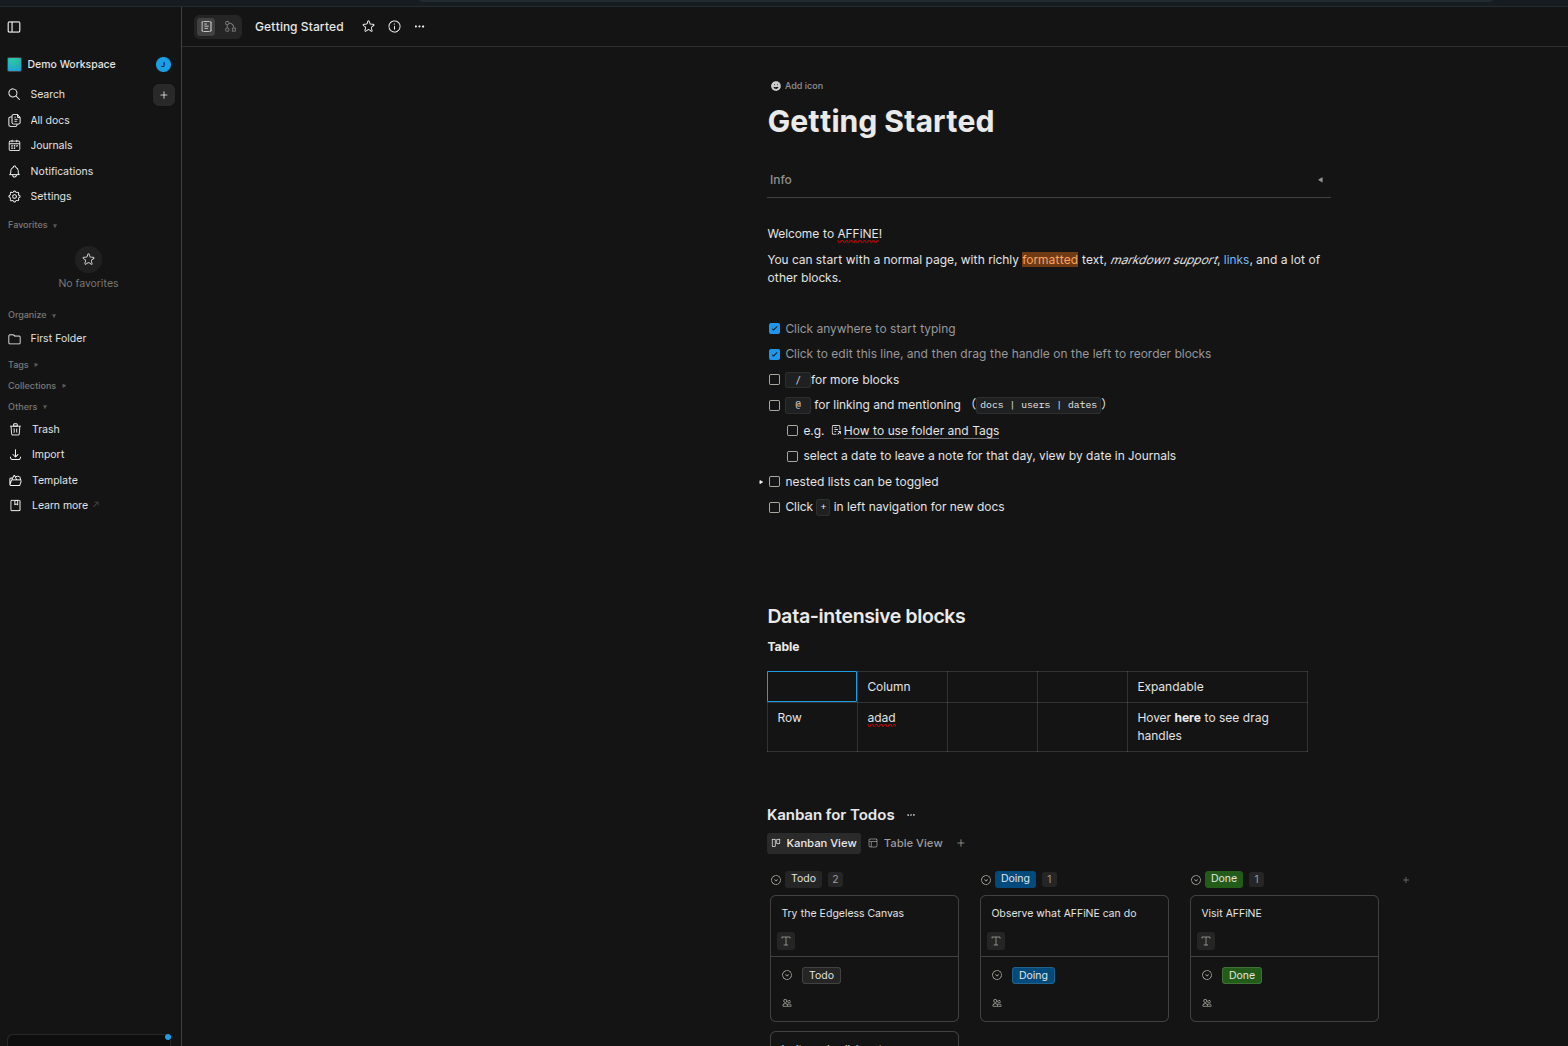Click Add icon above the title
The height and width of the screenshot is (1046, 1568).
tap(797, 86)
